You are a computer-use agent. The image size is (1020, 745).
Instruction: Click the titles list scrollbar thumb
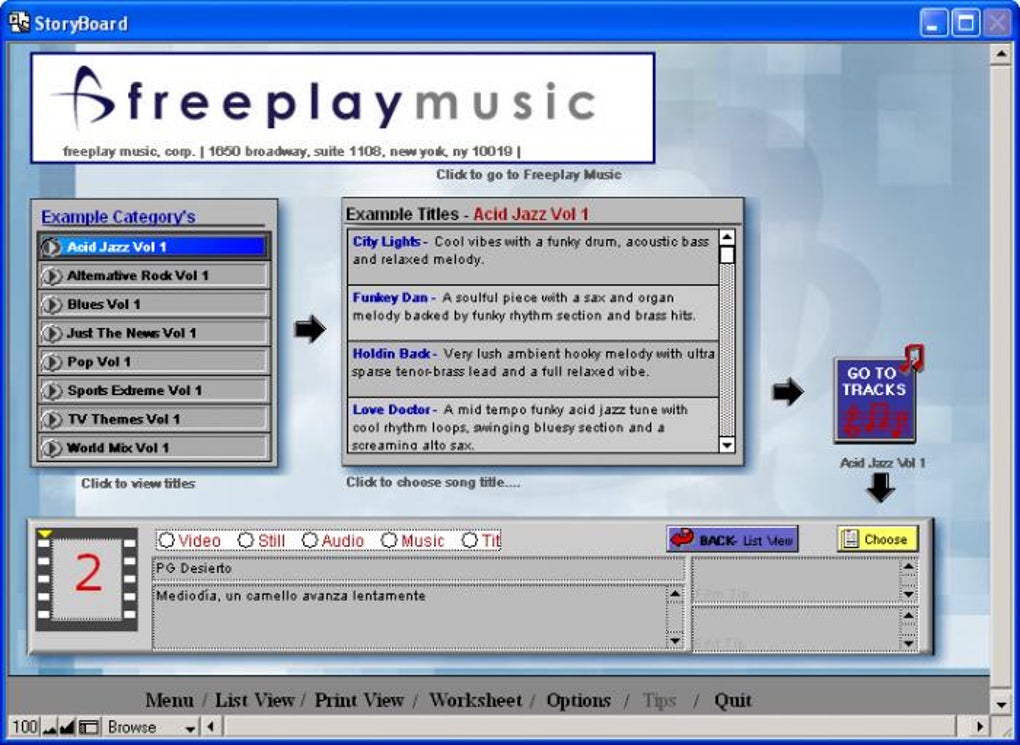[727, 254]
